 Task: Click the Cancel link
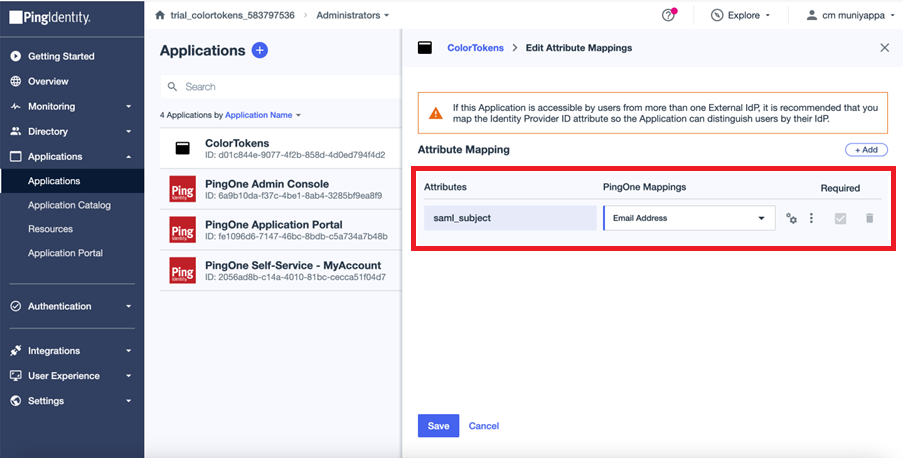(484, 426)
